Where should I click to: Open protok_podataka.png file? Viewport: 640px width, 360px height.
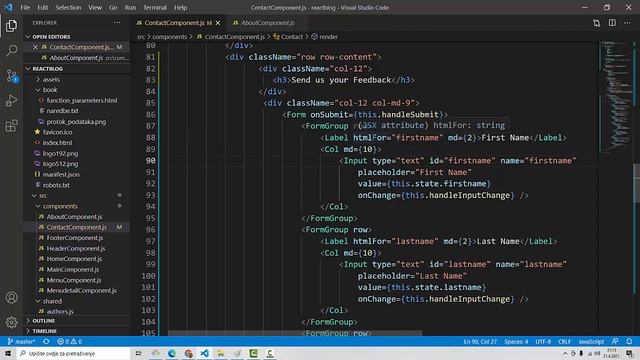pos(76,122)
